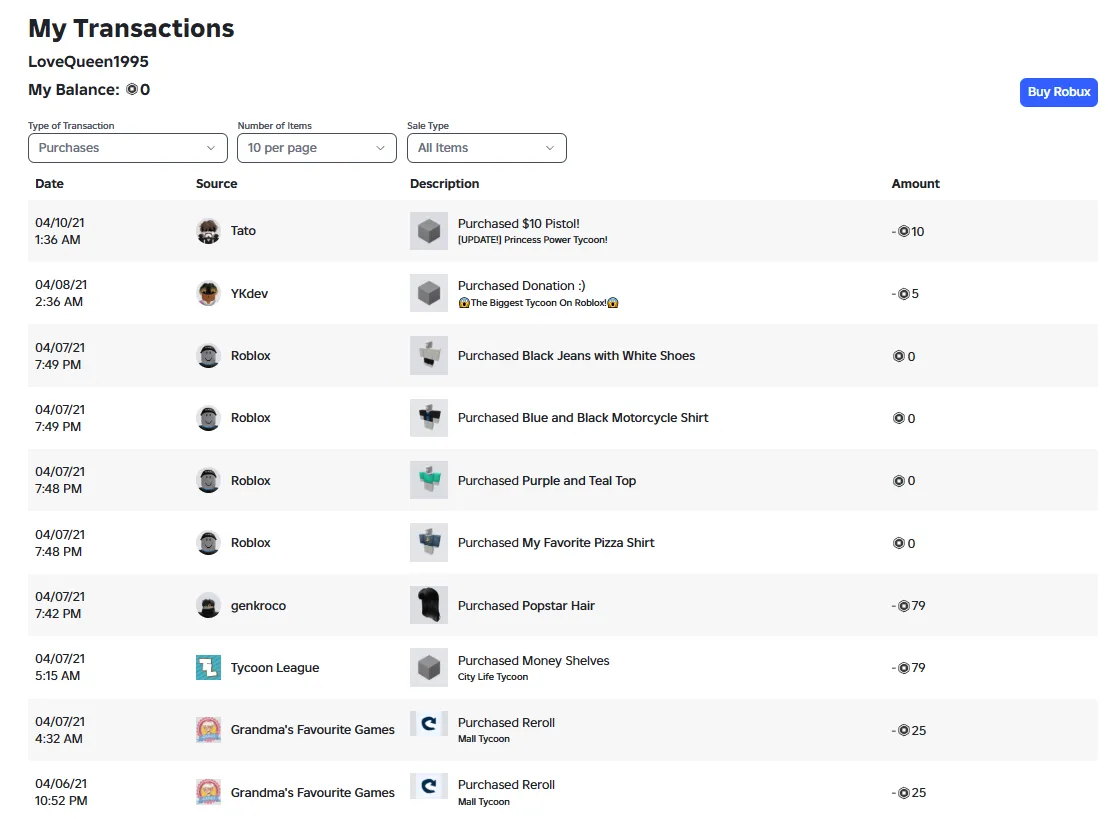
Task: Click genkroco's avatar icon
Action: click(x=208, y=606)
